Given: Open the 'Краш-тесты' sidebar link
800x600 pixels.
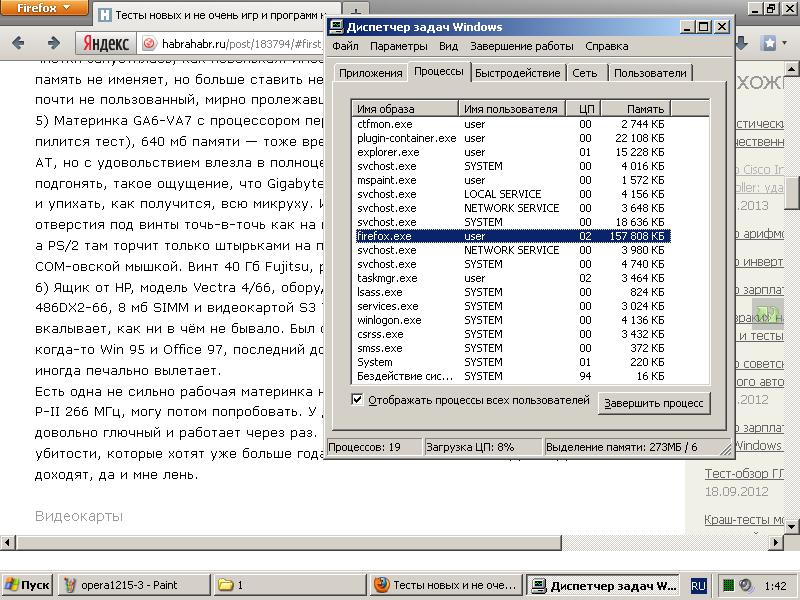Looking at the screenshot, I should coord(744,519).
